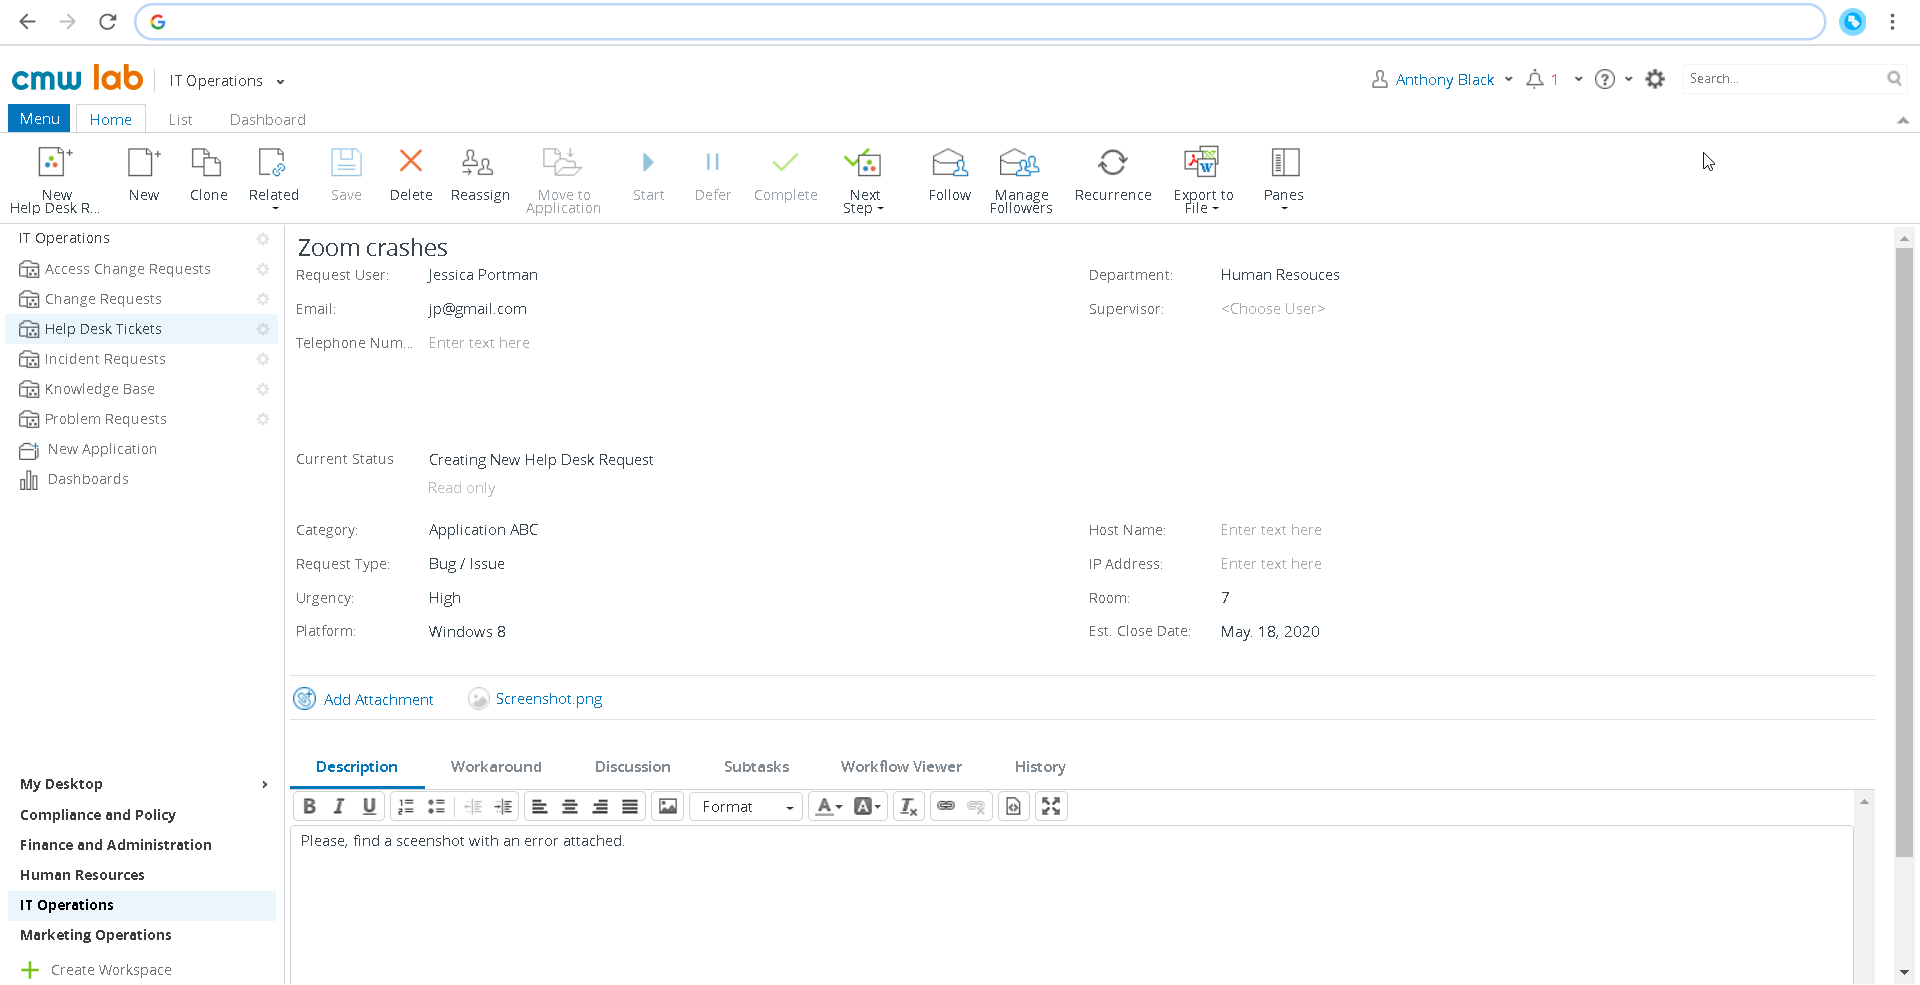Open Problem Requests in sidebar
1920x985 pixels.
pyautogui.click(x=105, y=419)
